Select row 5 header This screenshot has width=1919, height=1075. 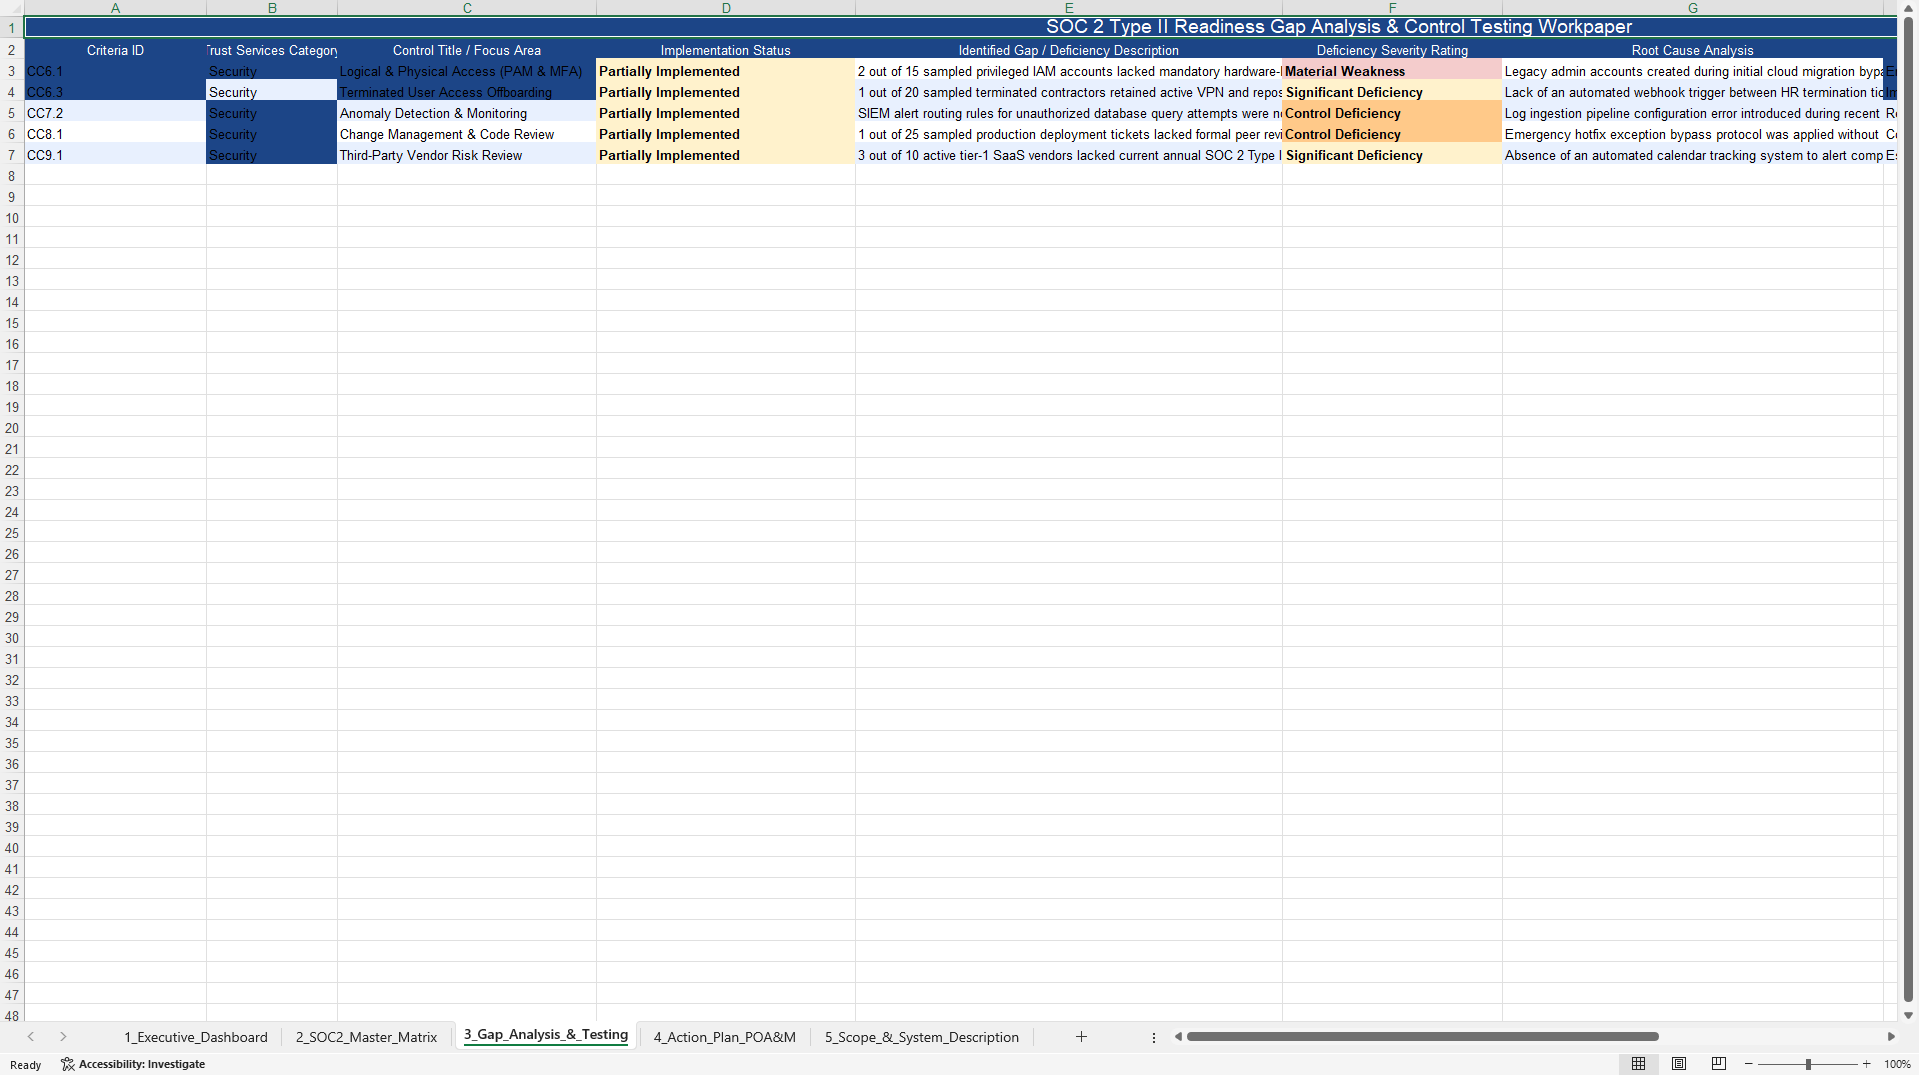12,114
